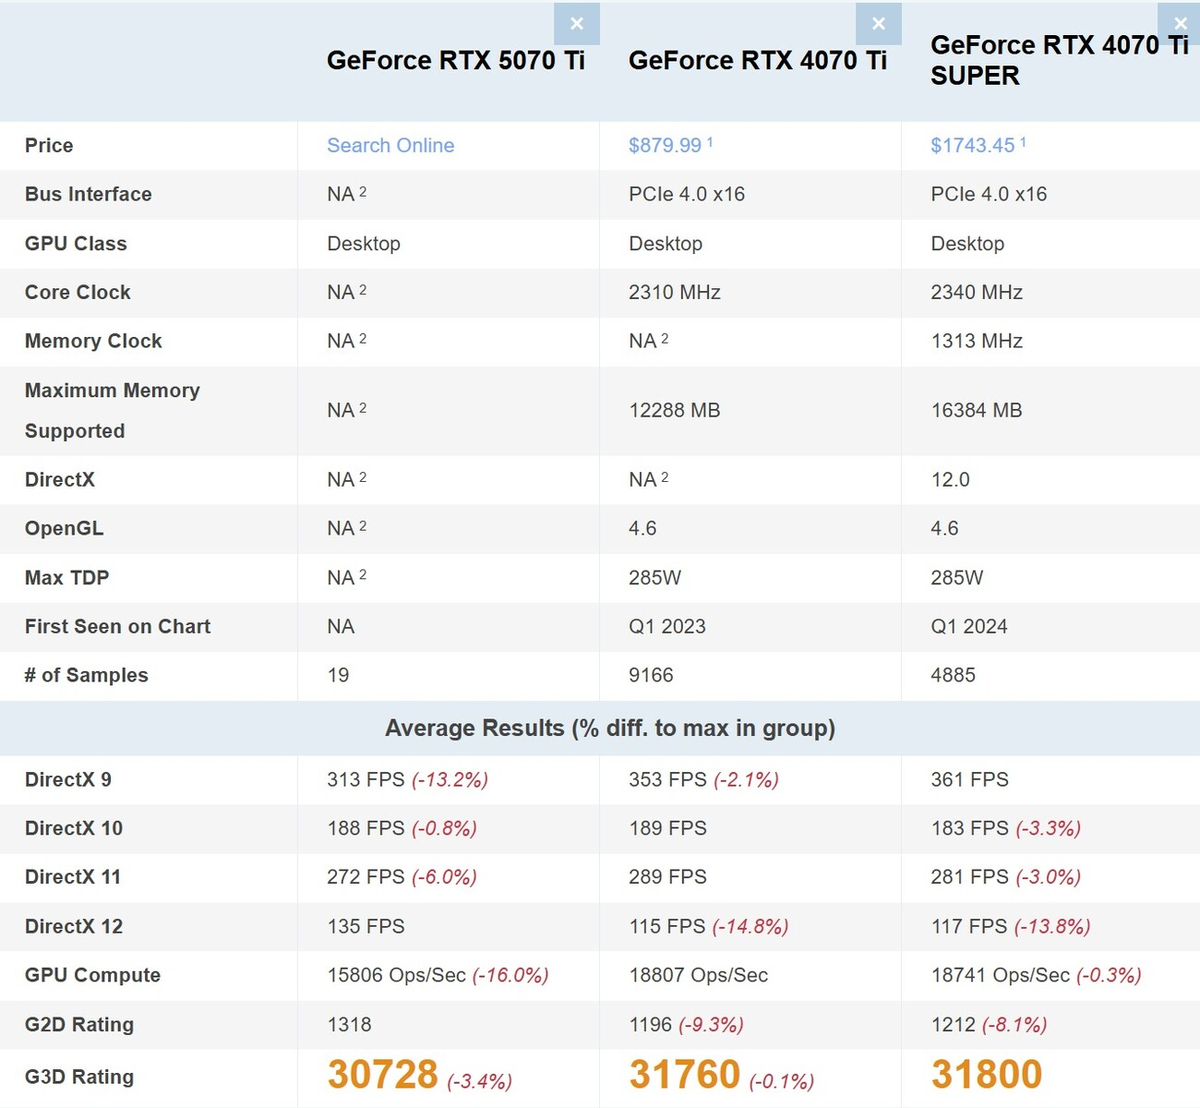Click the 12288 MB memory value
Viewport: 1200px width, 1108px height.
pyautogui.click(x=675, y=410)
